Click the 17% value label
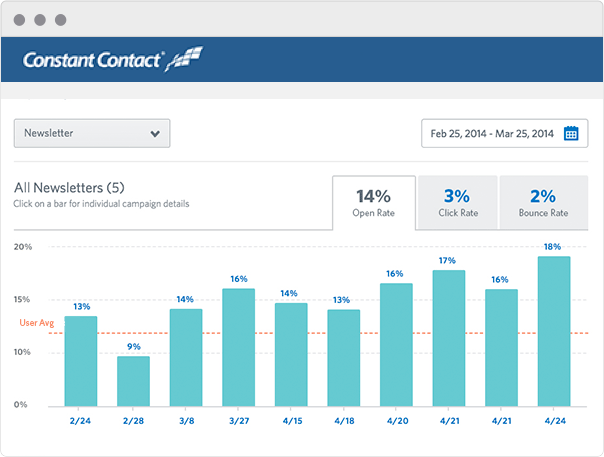Image resolution: width=604 pixels, height=457 pixels. [447, 260]
